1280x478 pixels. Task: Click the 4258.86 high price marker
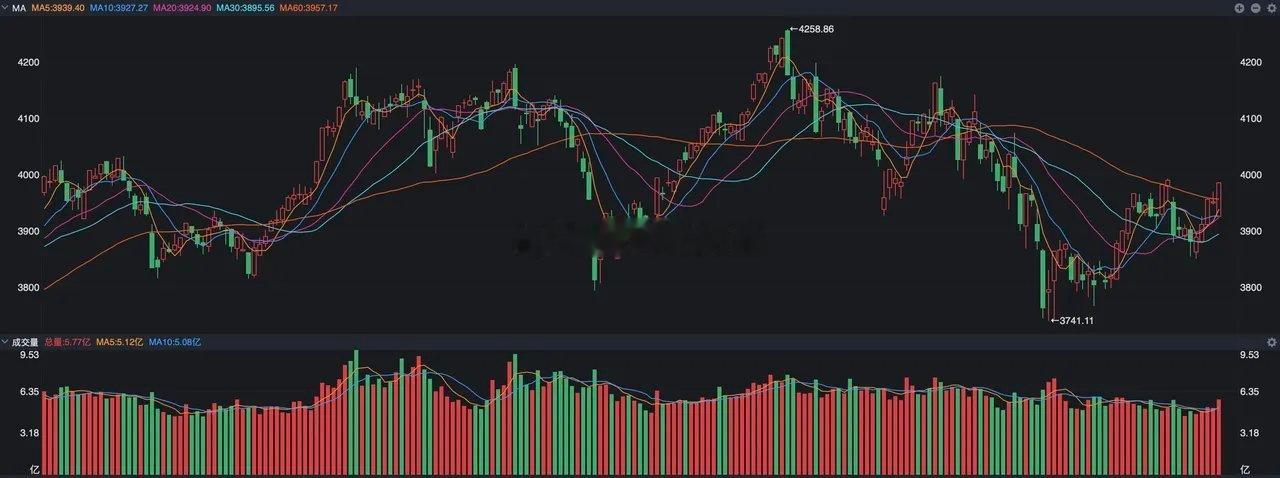click(x=816, y=29)
